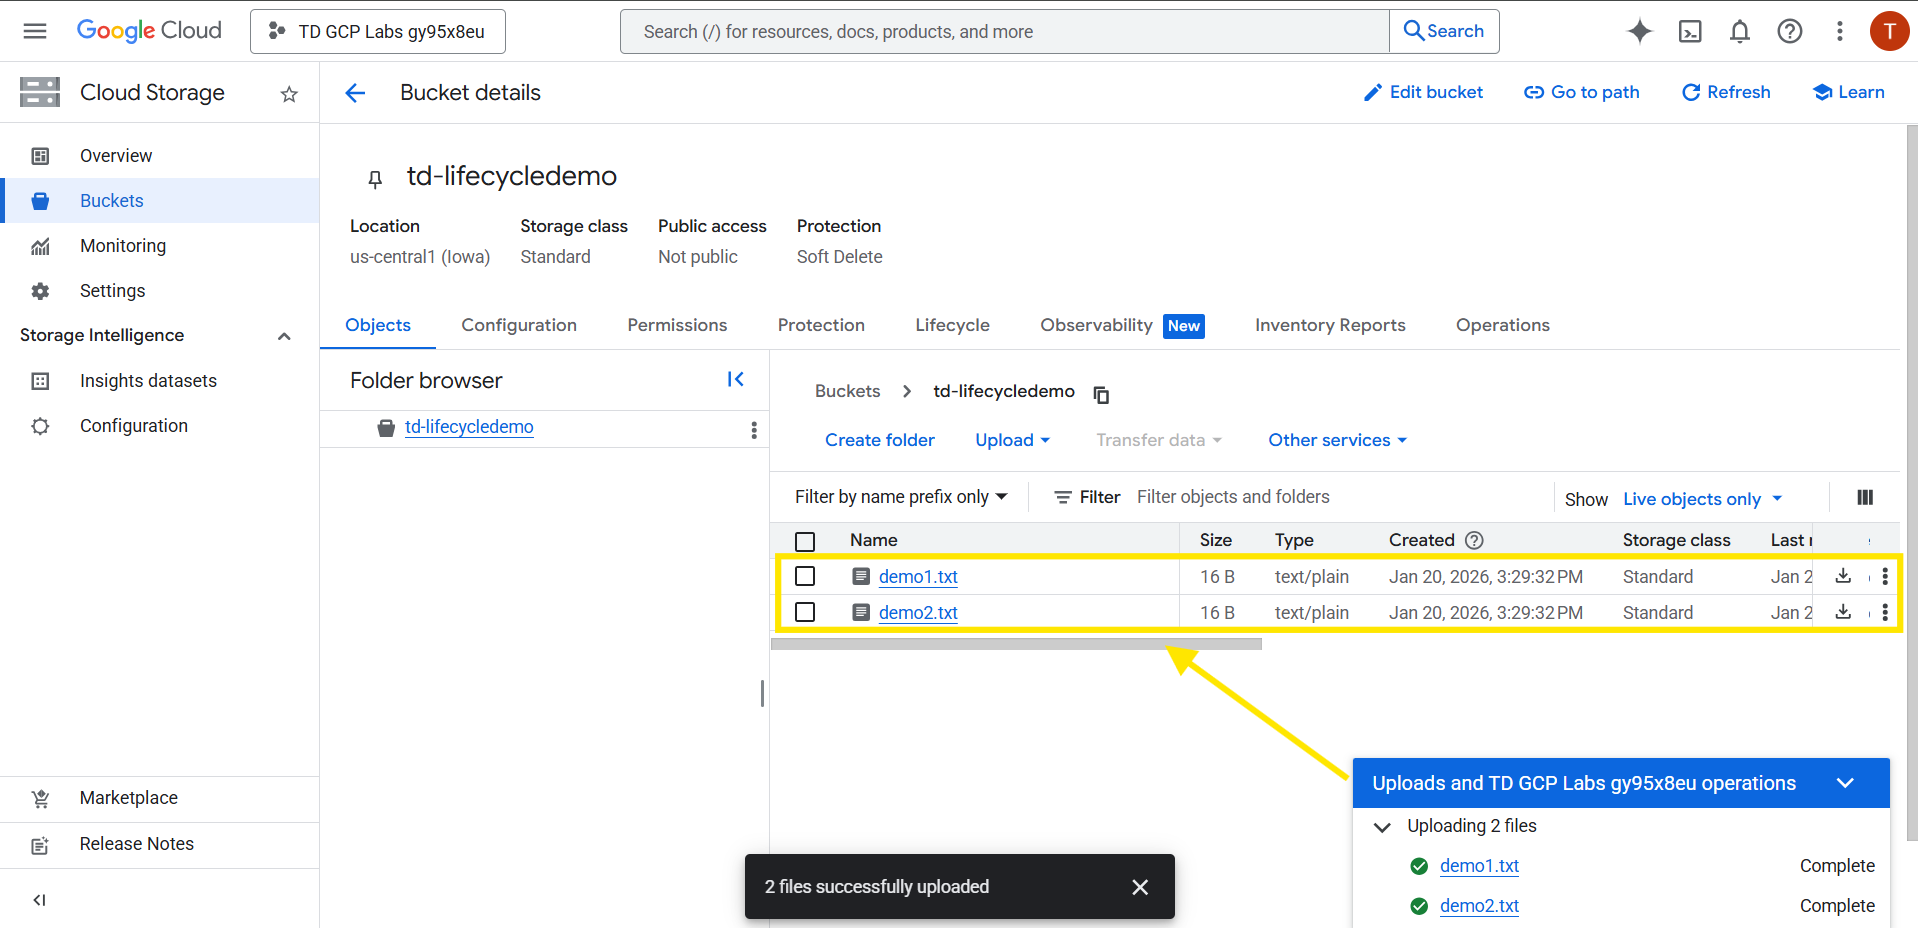This screenshot has height=928, width=1918.
Task: Click the horizontal scrollbar under the table
Action: (1016, 645)
